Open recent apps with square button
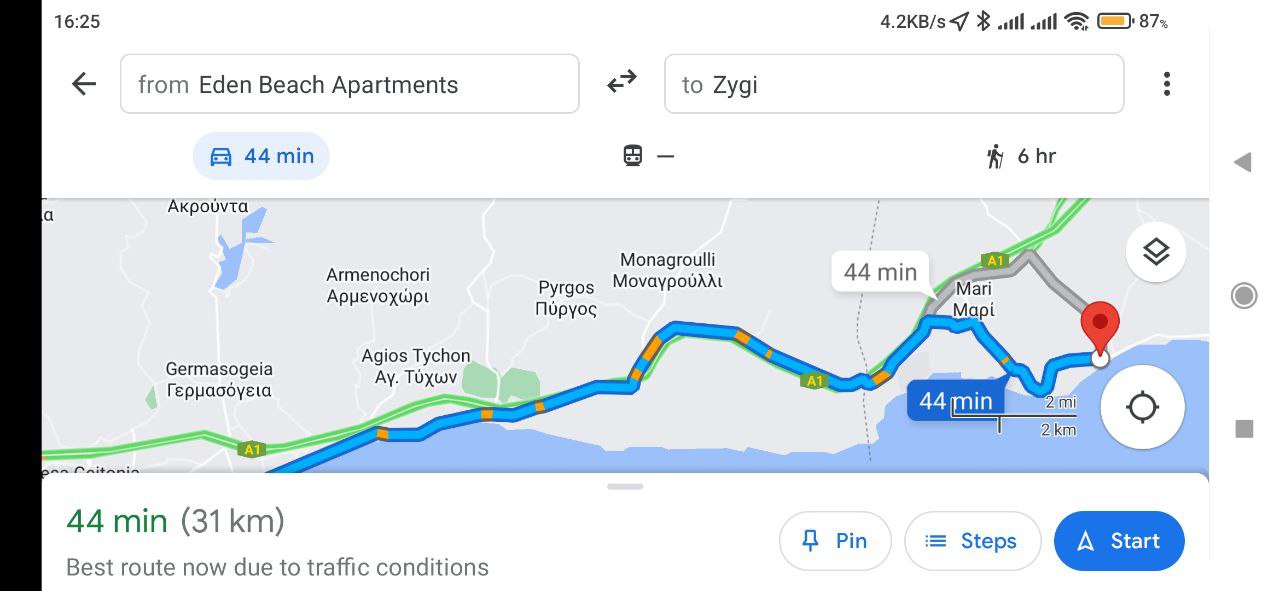This screenshot has width=1280, height=591. (1244, 429)
